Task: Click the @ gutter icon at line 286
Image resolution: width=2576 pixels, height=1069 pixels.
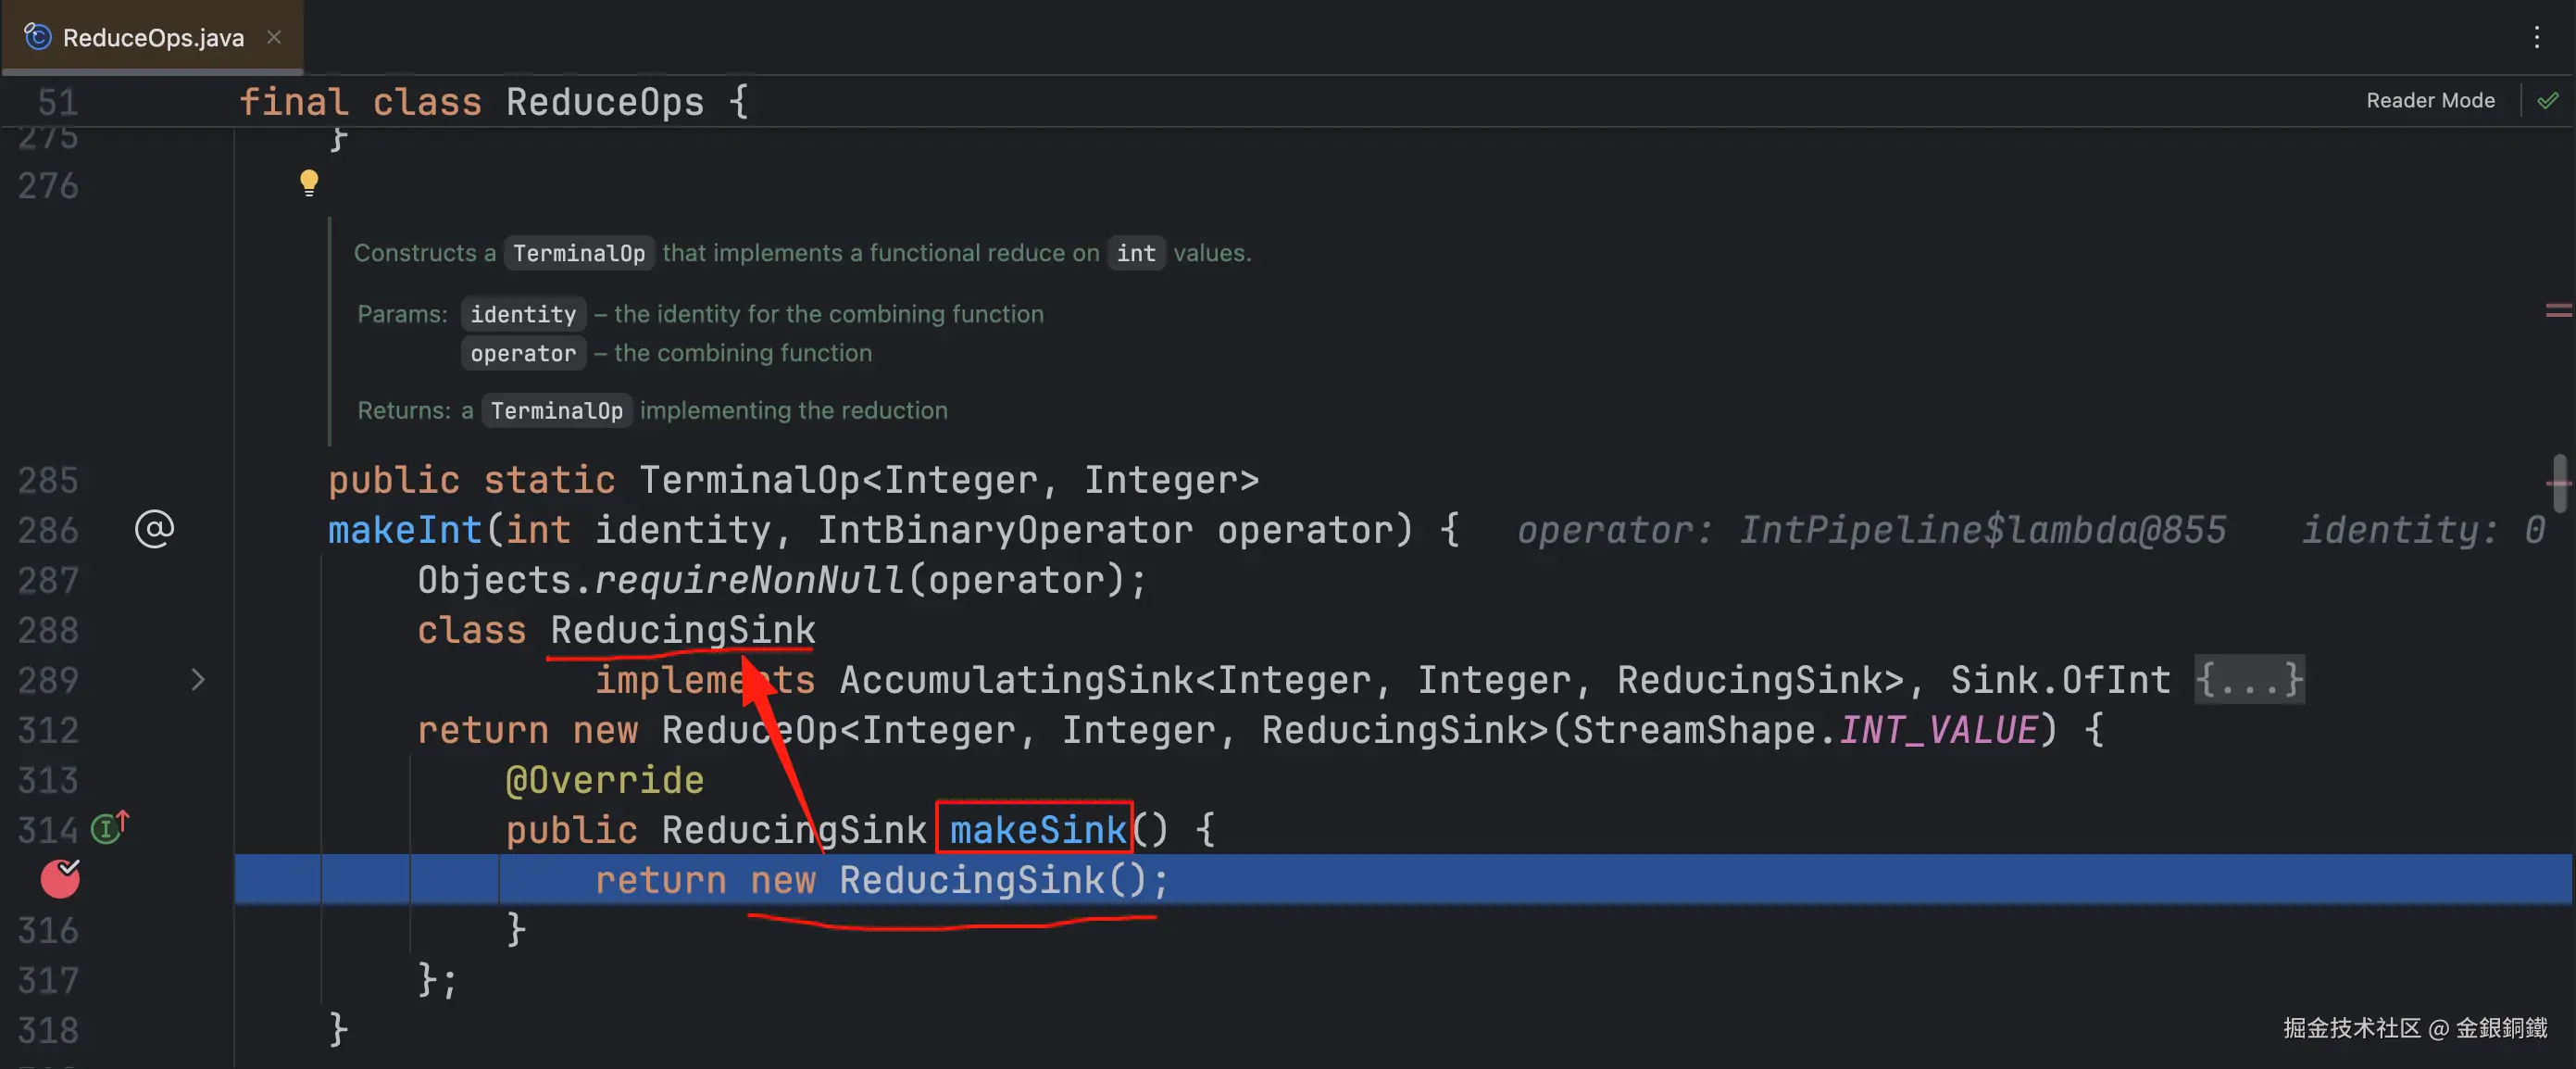Action: pyautogui.click(x=154, y=528)
